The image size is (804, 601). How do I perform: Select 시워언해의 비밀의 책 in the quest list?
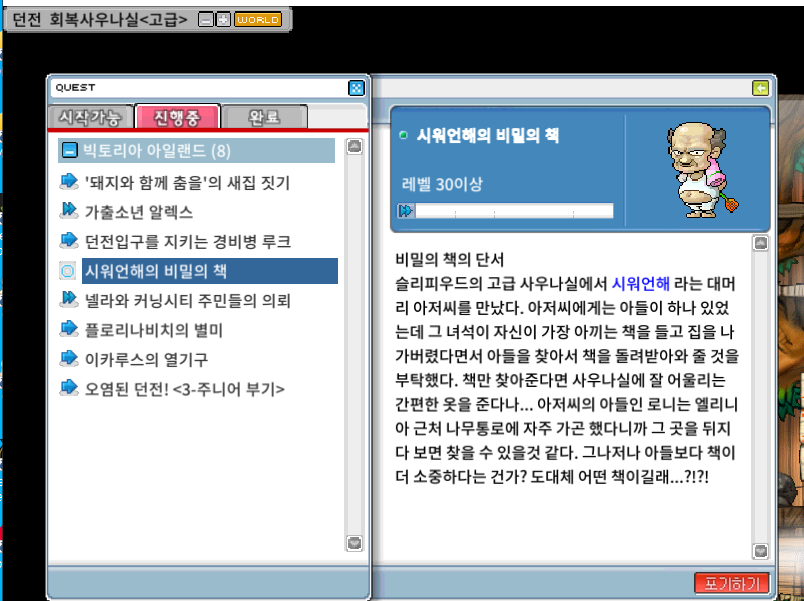coord(210,271)
